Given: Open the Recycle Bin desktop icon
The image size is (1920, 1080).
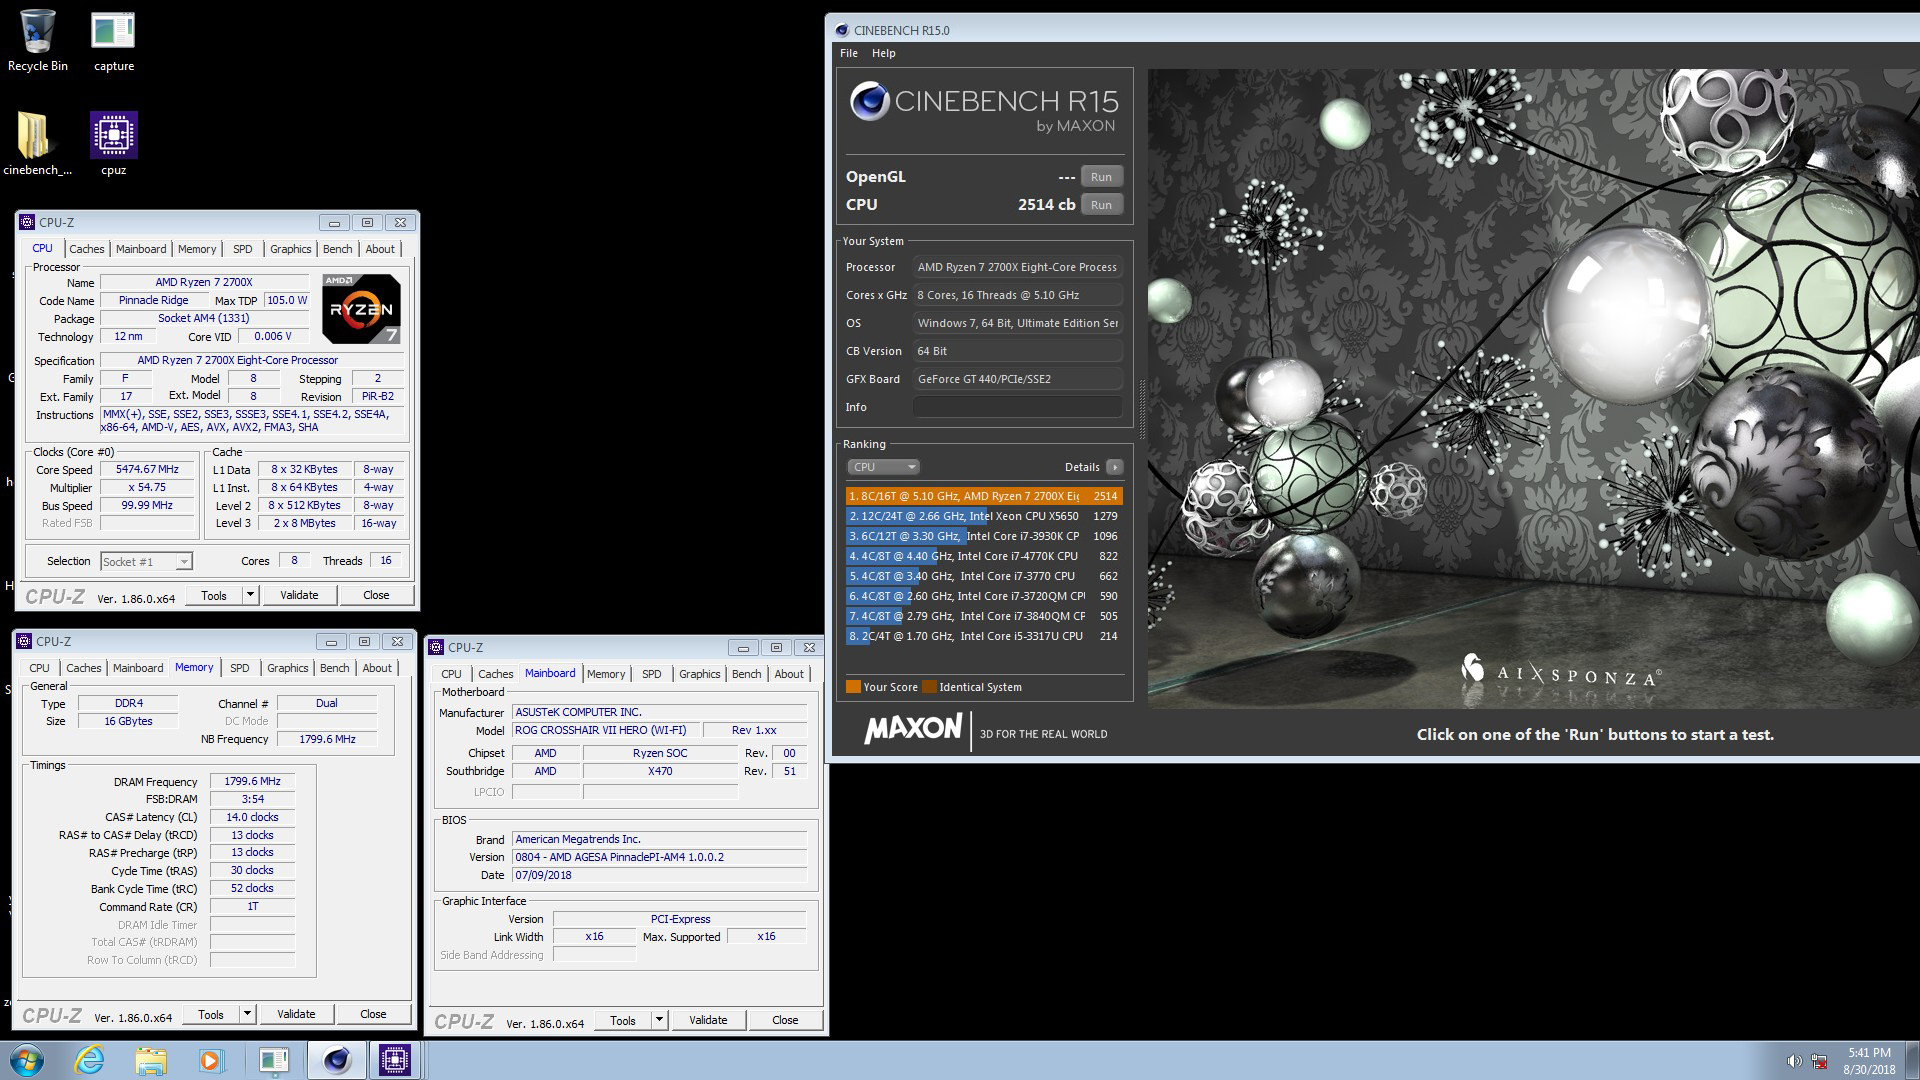Looking at the screenshot, I should pos(37,41).
